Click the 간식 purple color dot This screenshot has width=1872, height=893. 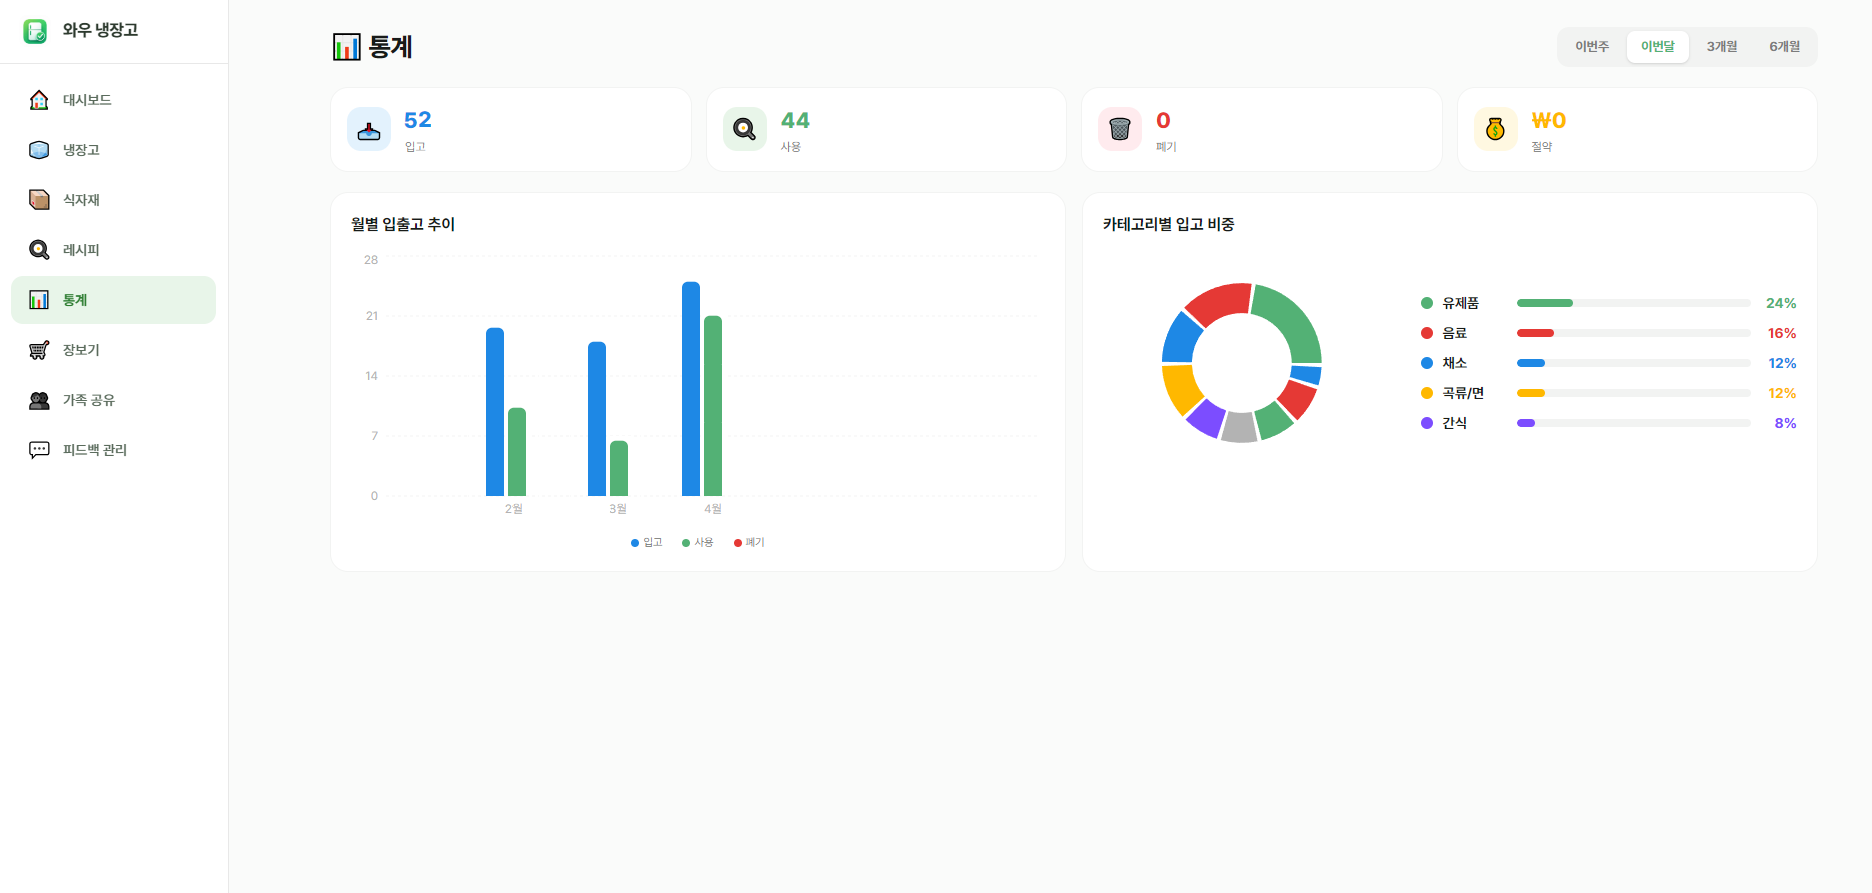click(x=1427, y=423)
